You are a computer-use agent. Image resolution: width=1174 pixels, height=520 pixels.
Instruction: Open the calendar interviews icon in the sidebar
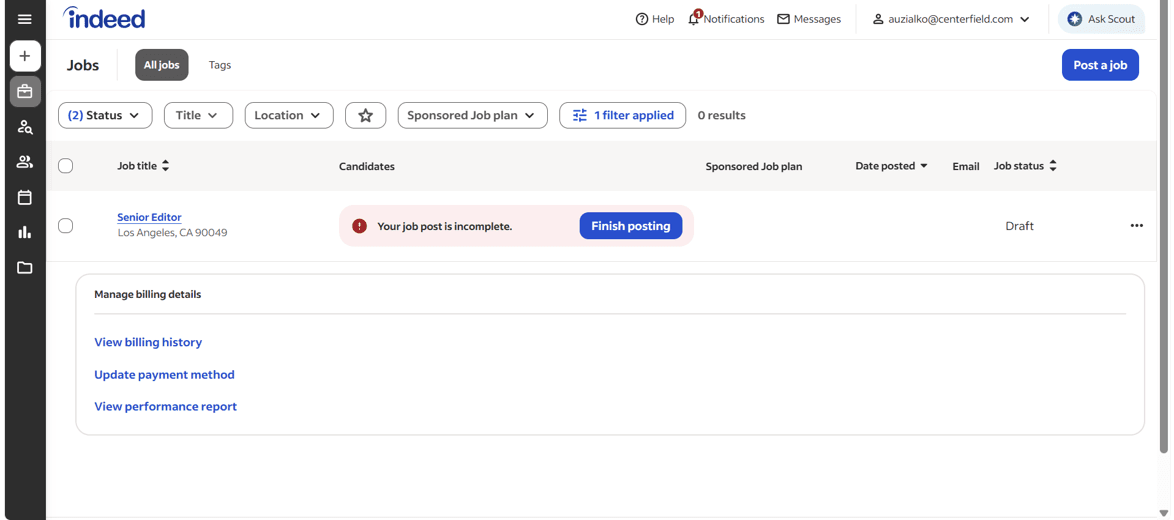25,198
